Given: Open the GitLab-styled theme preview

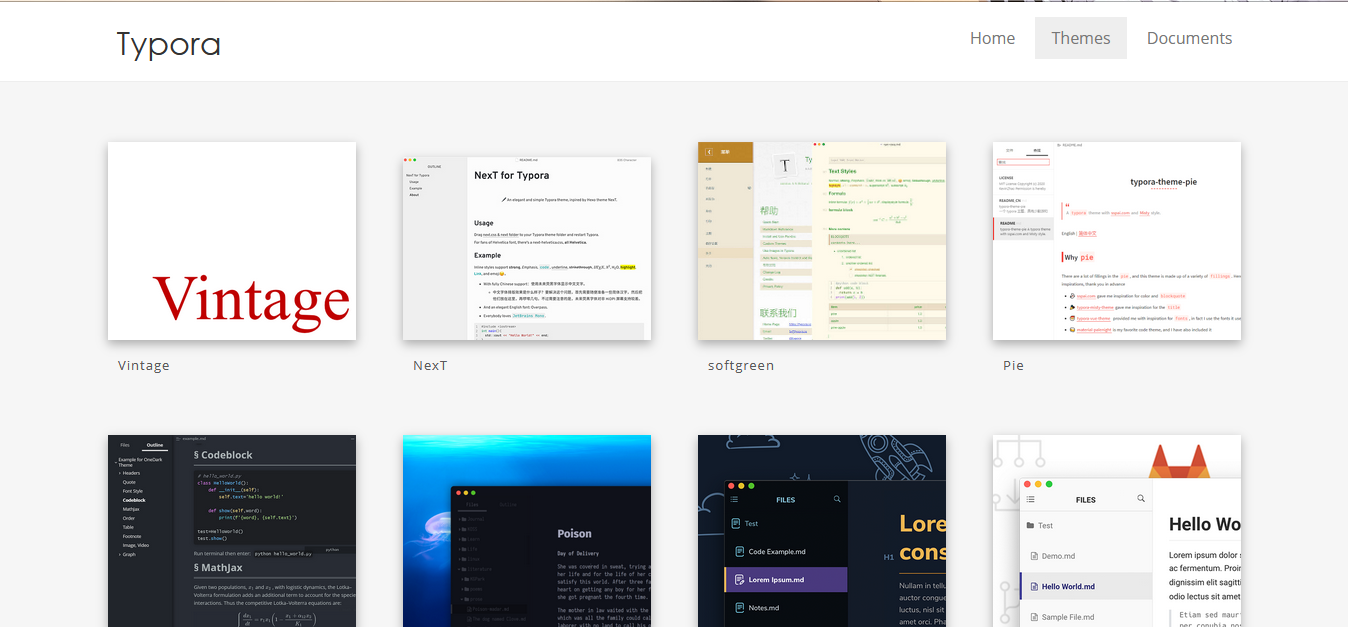Looking at the screenshot, I should [x=1116, y=530].
